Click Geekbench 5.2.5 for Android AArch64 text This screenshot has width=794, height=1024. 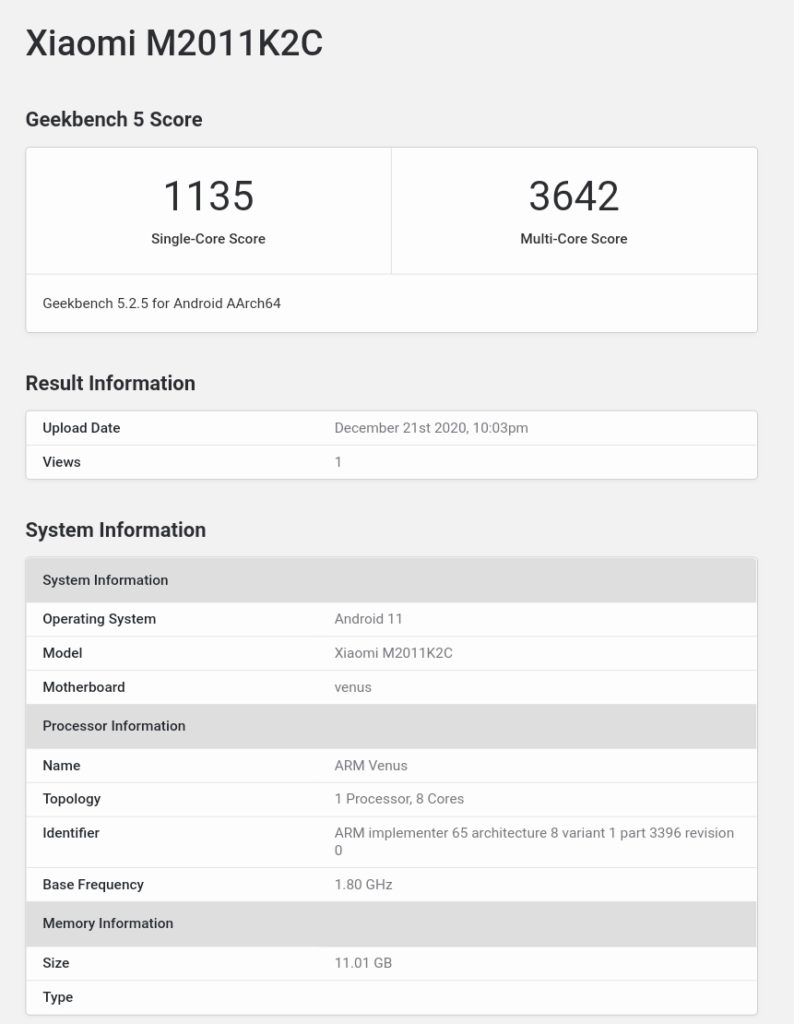tap(161, 303)
